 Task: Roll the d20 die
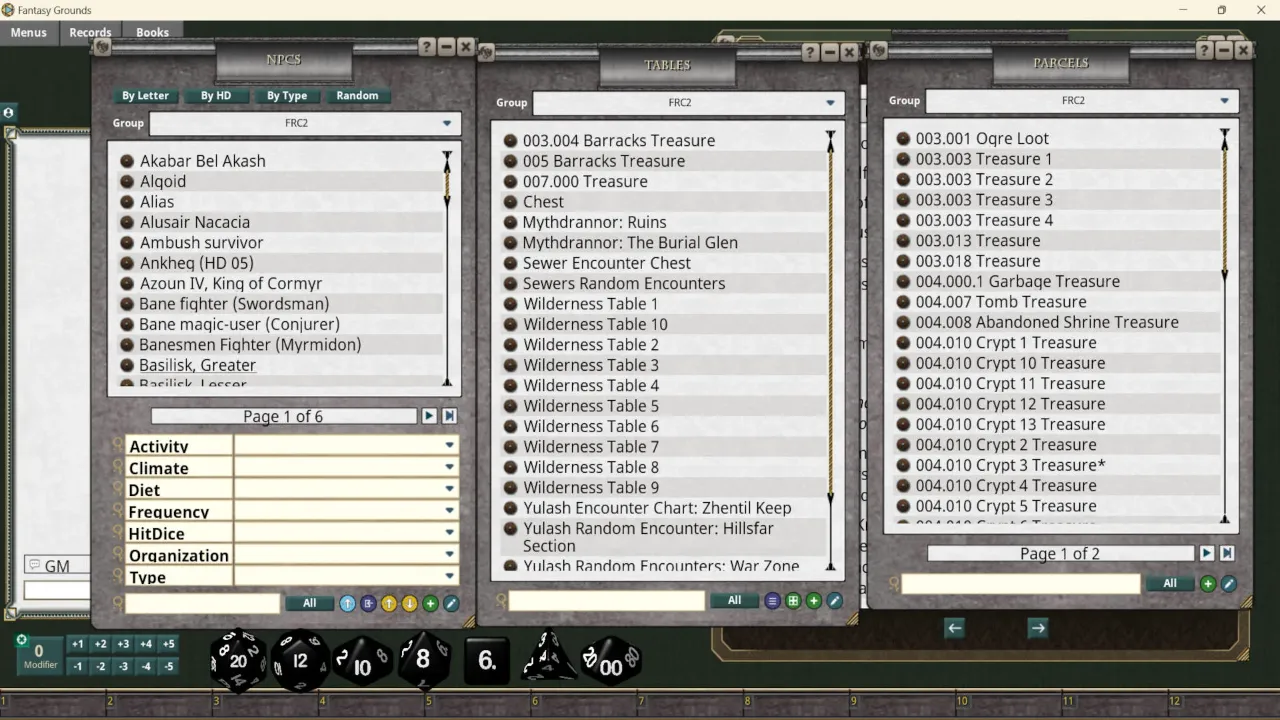tap(238, 660)
